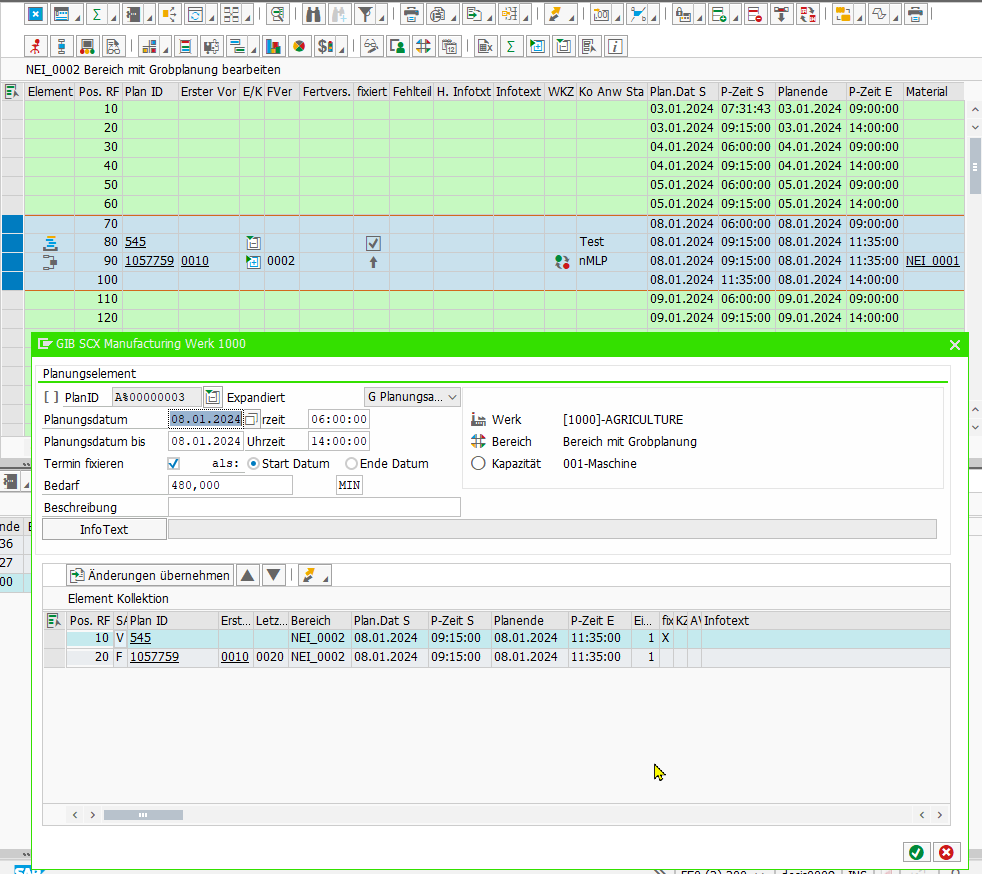The image size is (982, 874).
Task: Select the 'Ende Datum' radio button
Action: (x=351, y=464)
